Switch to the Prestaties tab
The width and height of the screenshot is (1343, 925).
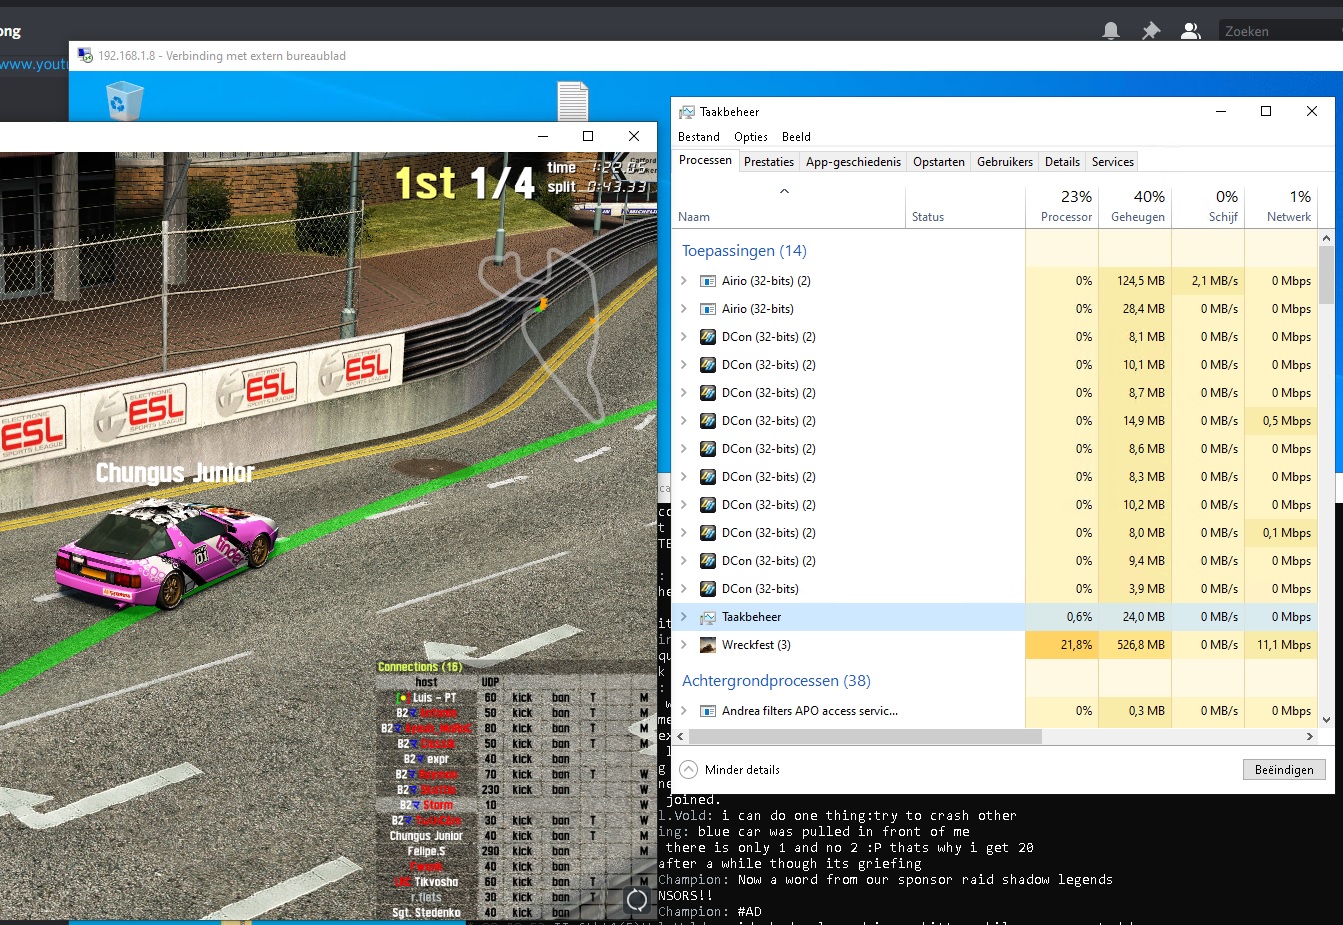point(769,162)
